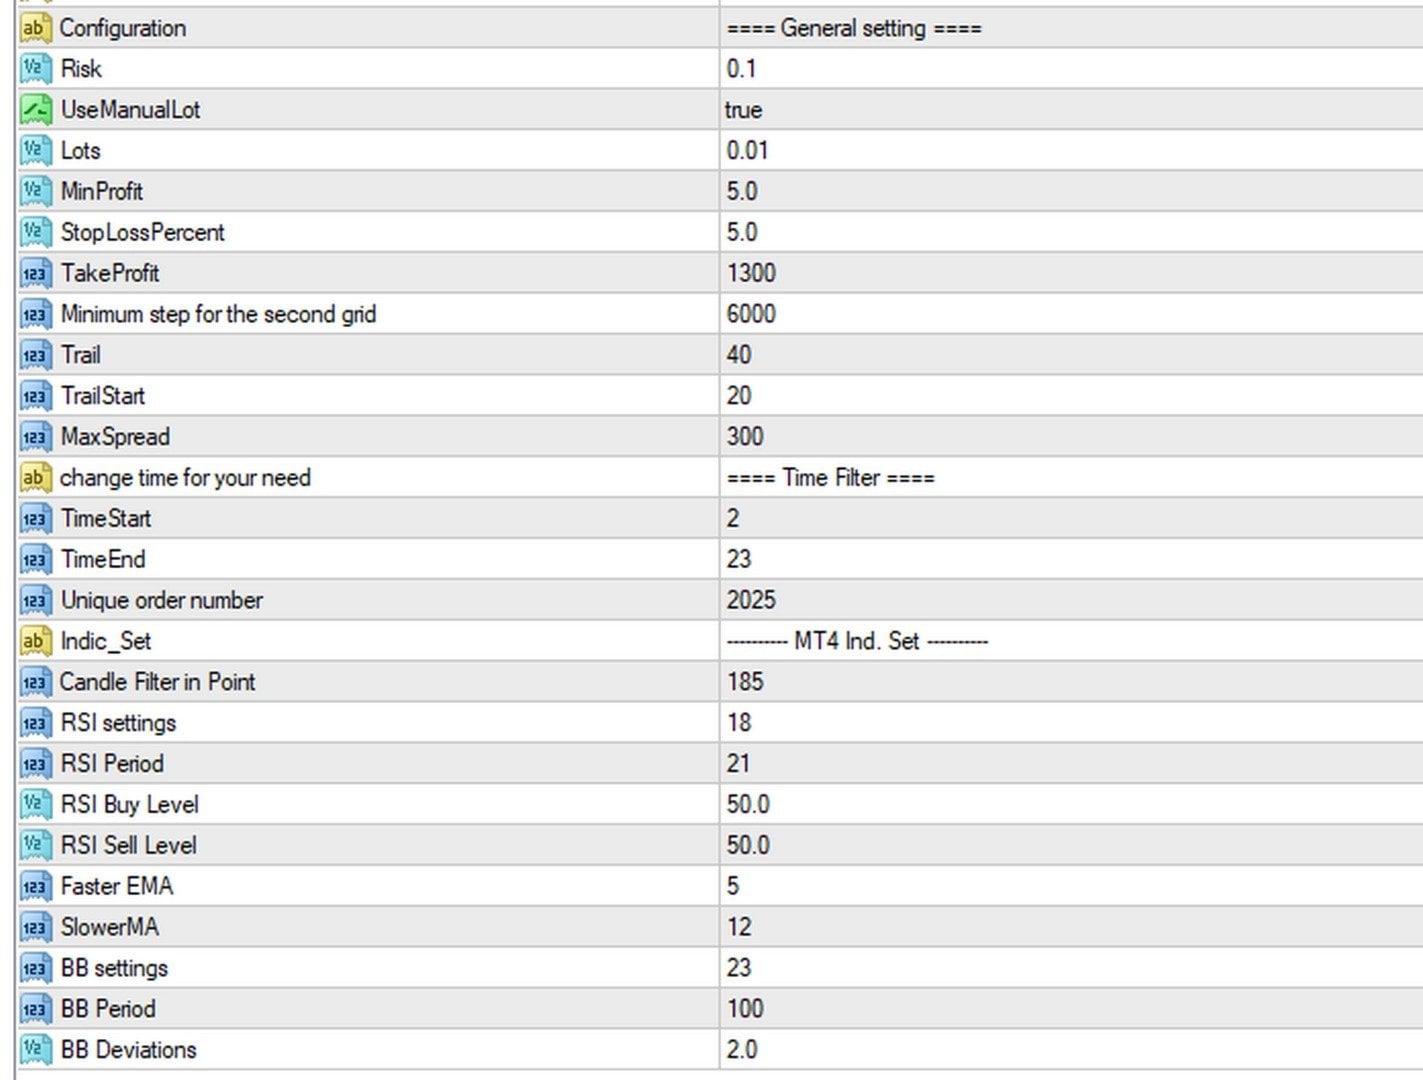Select the Lots value field 0.01
1423x1080 pixels.
click(747, 151)
